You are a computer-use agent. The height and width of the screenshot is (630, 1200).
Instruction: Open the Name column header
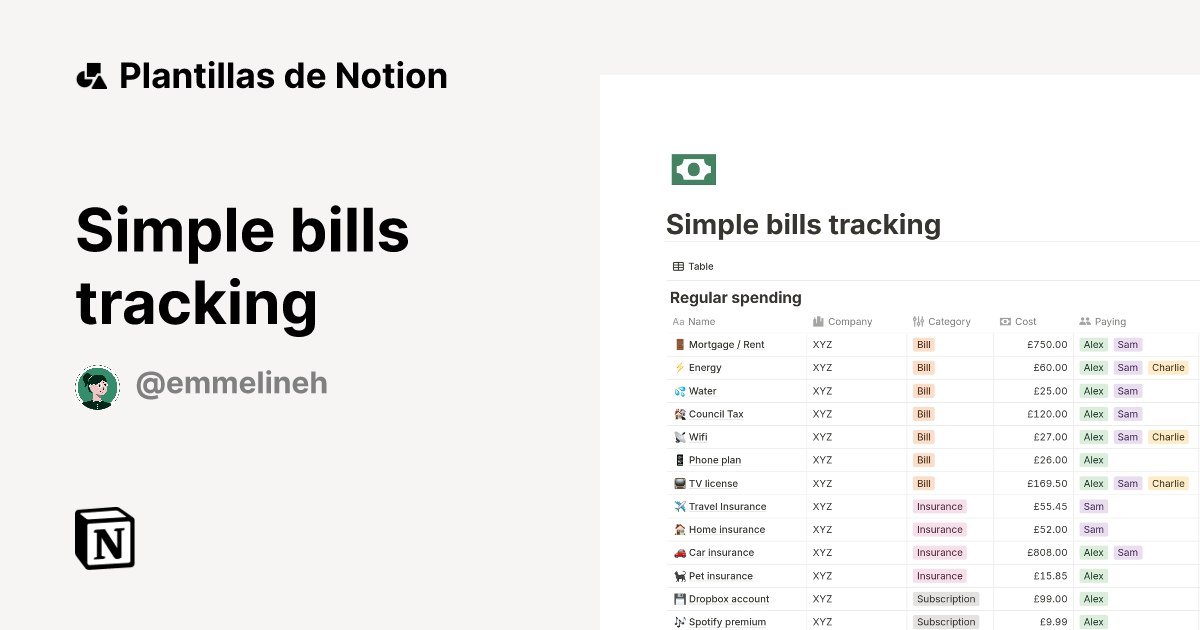point(694,321)
